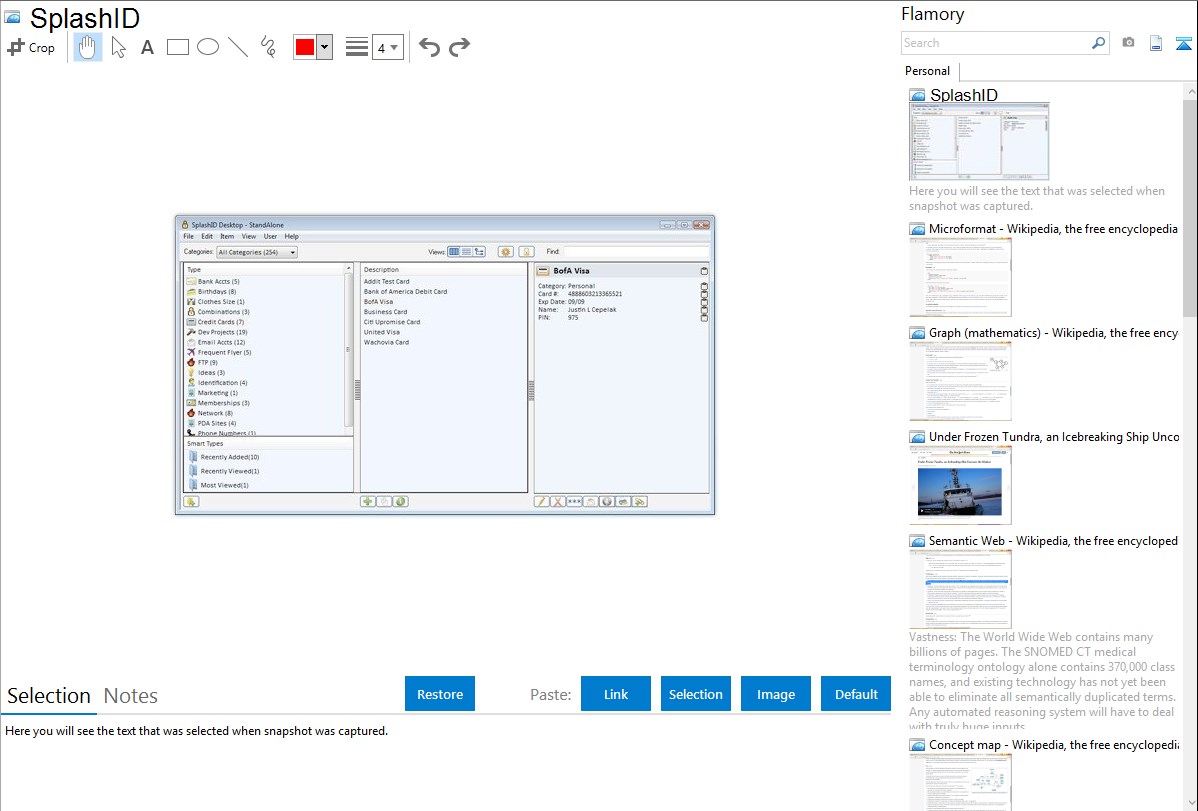This screenshot has width=1198, height=811.
Task: Click the gear settings icon in SplashID toolbar
Action: (505, 251)
